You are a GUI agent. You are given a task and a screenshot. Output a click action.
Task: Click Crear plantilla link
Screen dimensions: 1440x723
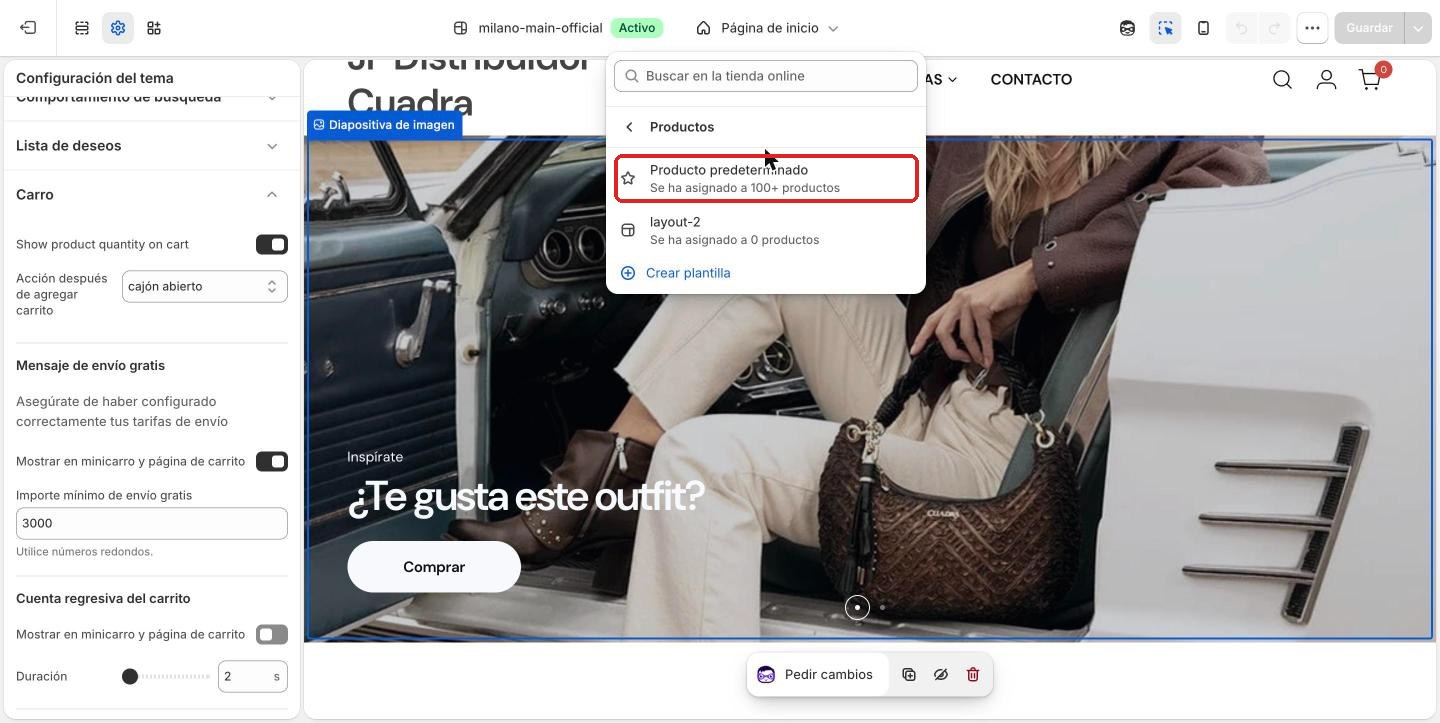coord(688,273)
